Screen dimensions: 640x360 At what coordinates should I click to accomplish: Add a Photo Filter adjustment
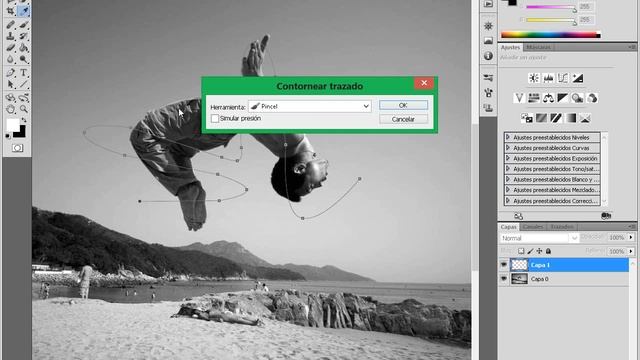[x=577, y=98]
